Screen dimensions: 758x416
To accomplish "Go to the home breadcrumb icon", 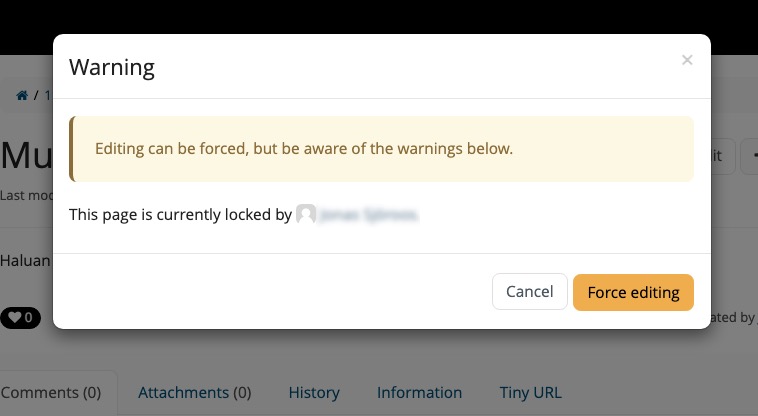I will coord(22,95).
